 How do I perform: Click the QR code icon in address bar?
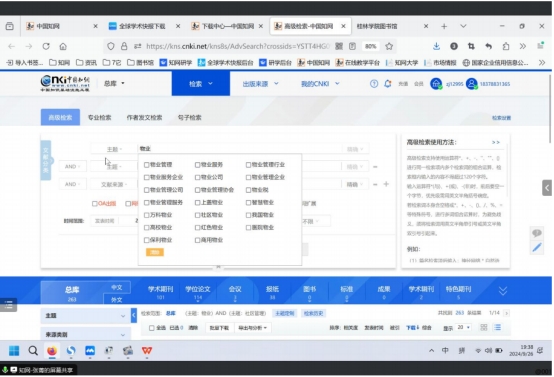pos(339,46)
